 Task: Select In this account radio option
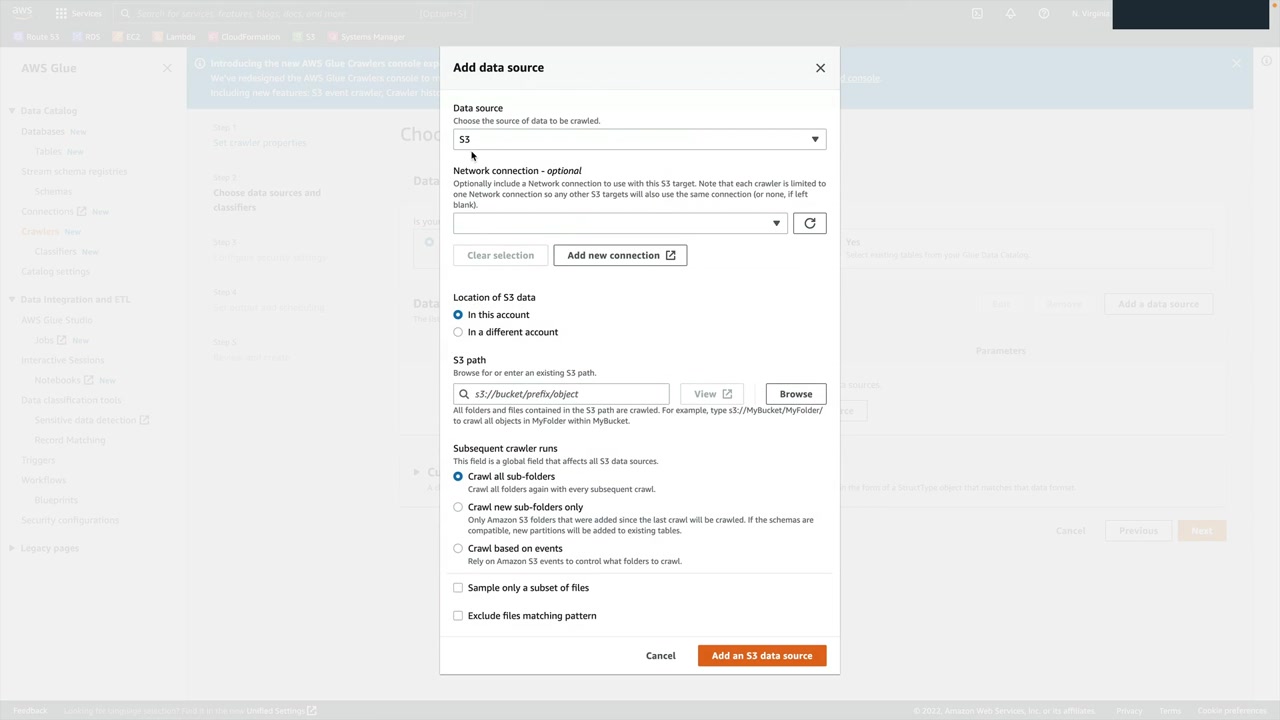(x=458, y=315)
